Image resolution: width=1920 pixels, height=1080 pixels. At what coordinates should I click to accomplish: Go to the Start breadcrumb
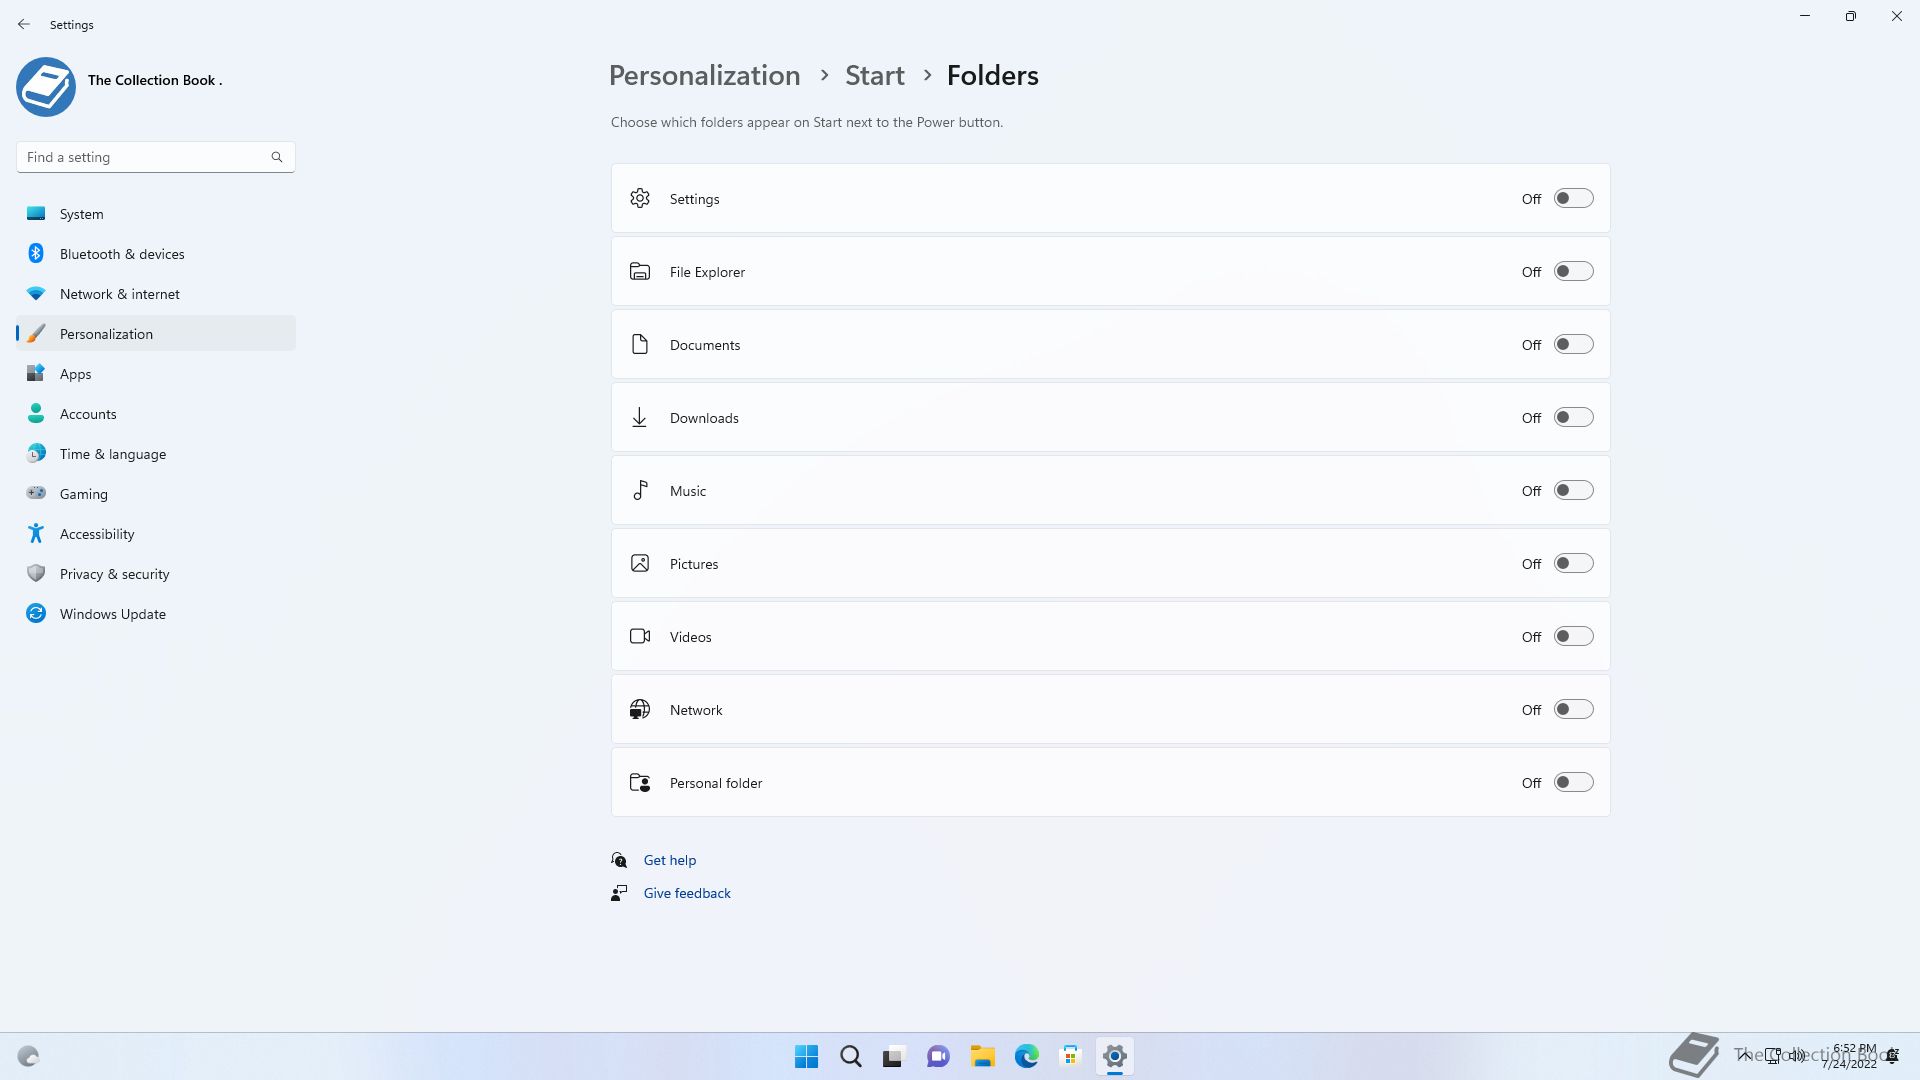[x=874, y=76]
